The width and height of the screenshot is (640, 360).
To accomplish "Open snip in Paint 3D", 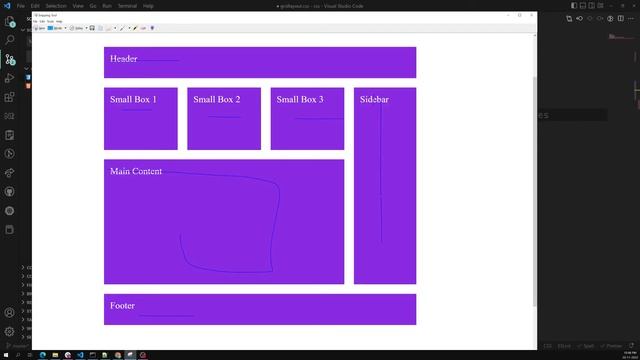I will (152, 28).
